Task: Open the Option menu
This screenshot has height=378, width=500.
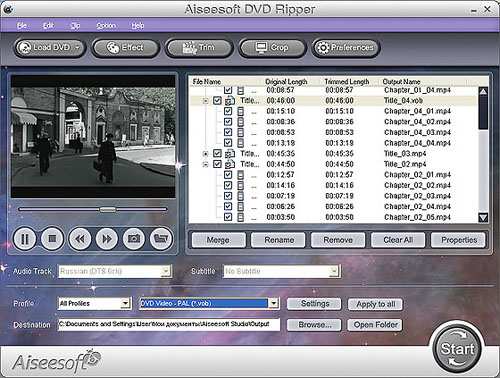Action: coord(106,26)
